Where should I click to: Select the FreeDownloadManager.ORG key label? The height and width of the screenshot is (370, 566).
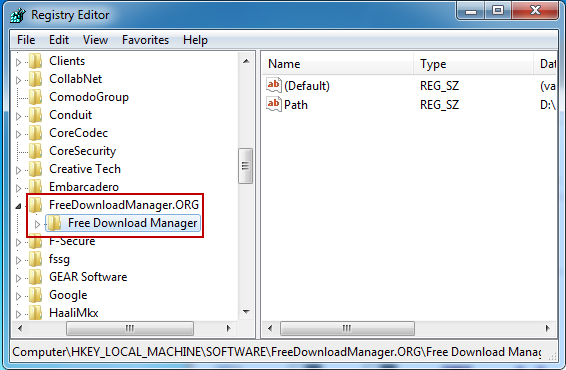coord(124,205)
